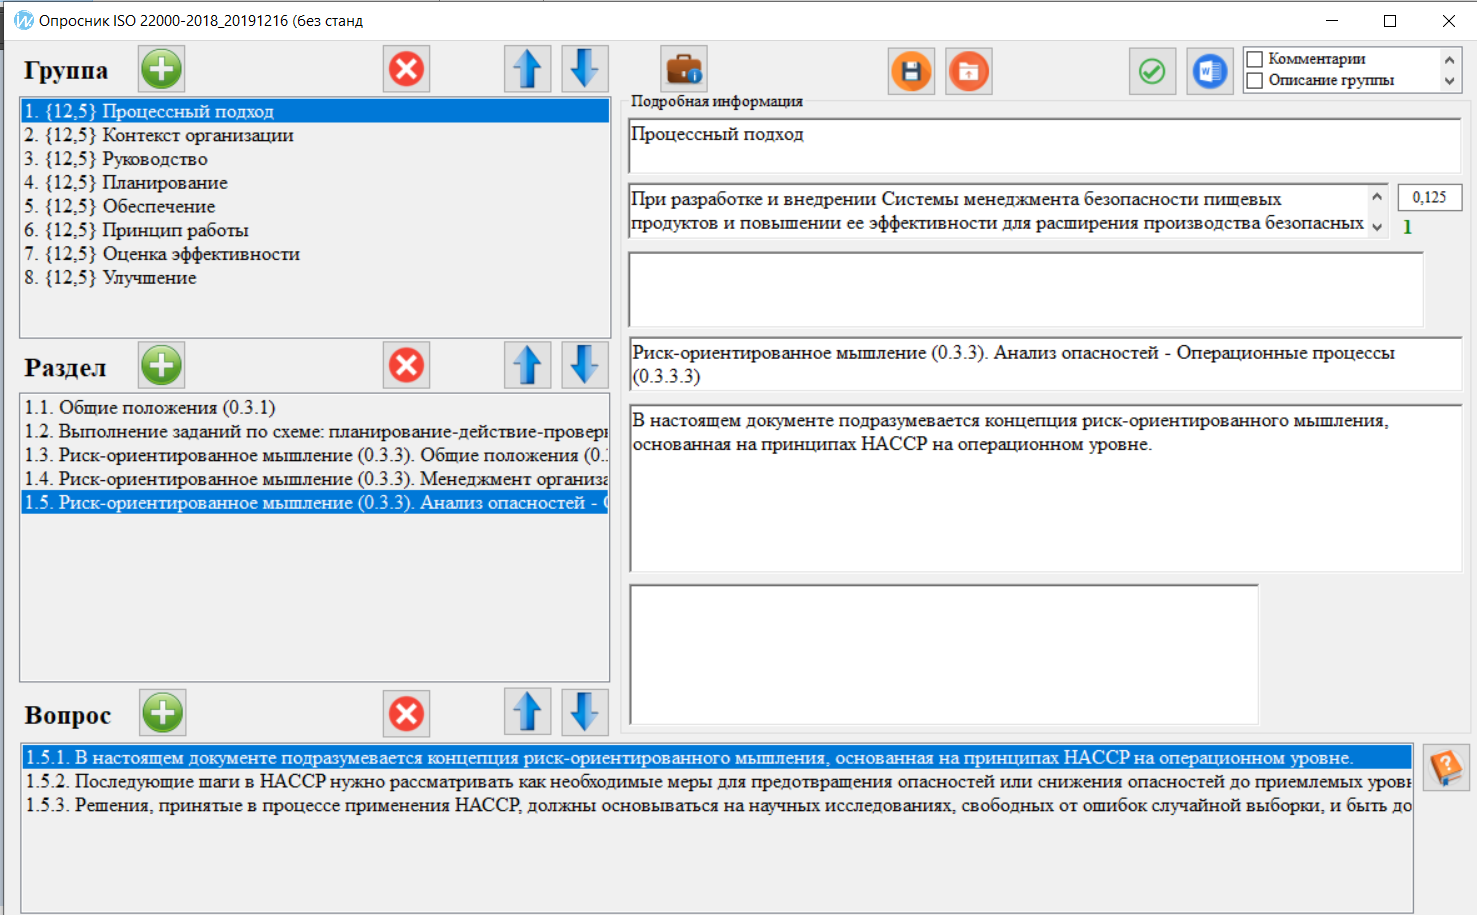Enable the Описание группы checkbox
This screenshot has width=1477, height=915.
(1255, 81)
